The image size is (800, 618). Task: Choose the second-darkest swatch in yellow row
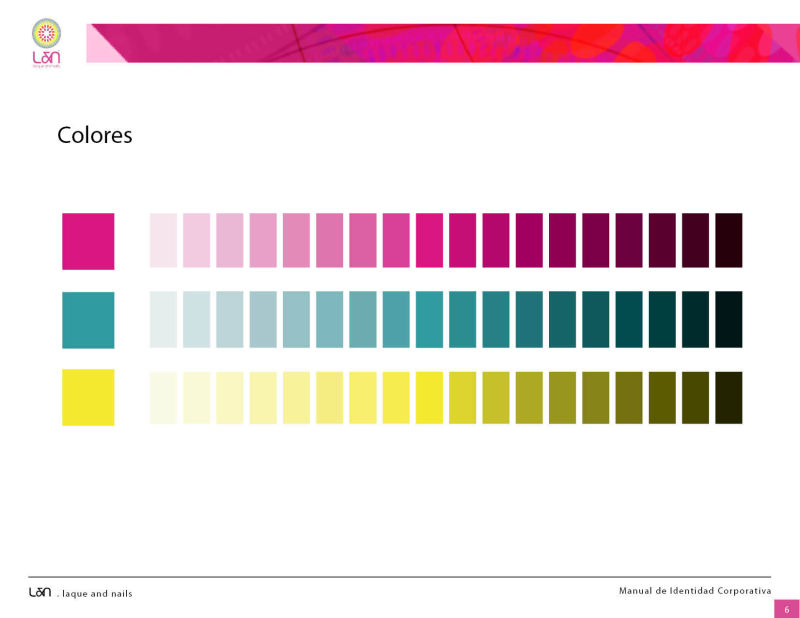[x=696, y=398]
